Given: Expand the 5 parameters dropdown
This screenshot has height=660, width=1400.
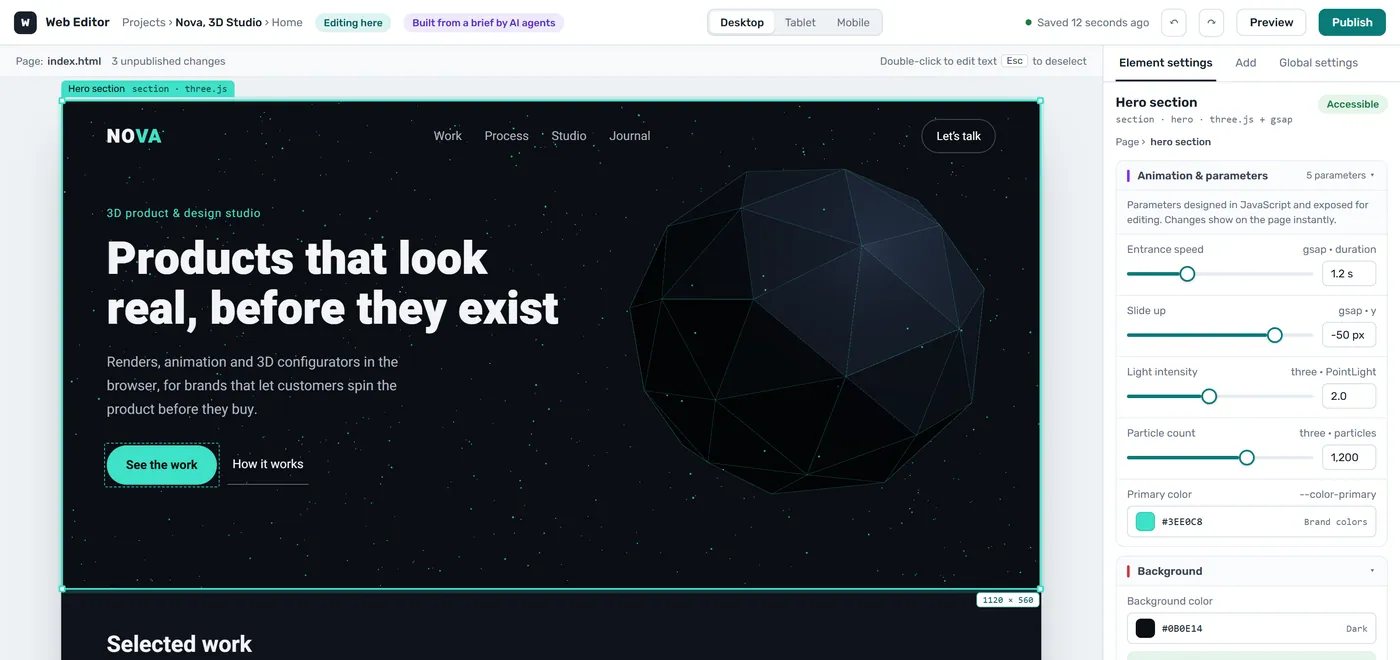Looking at the screenshot, I should click(x=1340, y=175).
